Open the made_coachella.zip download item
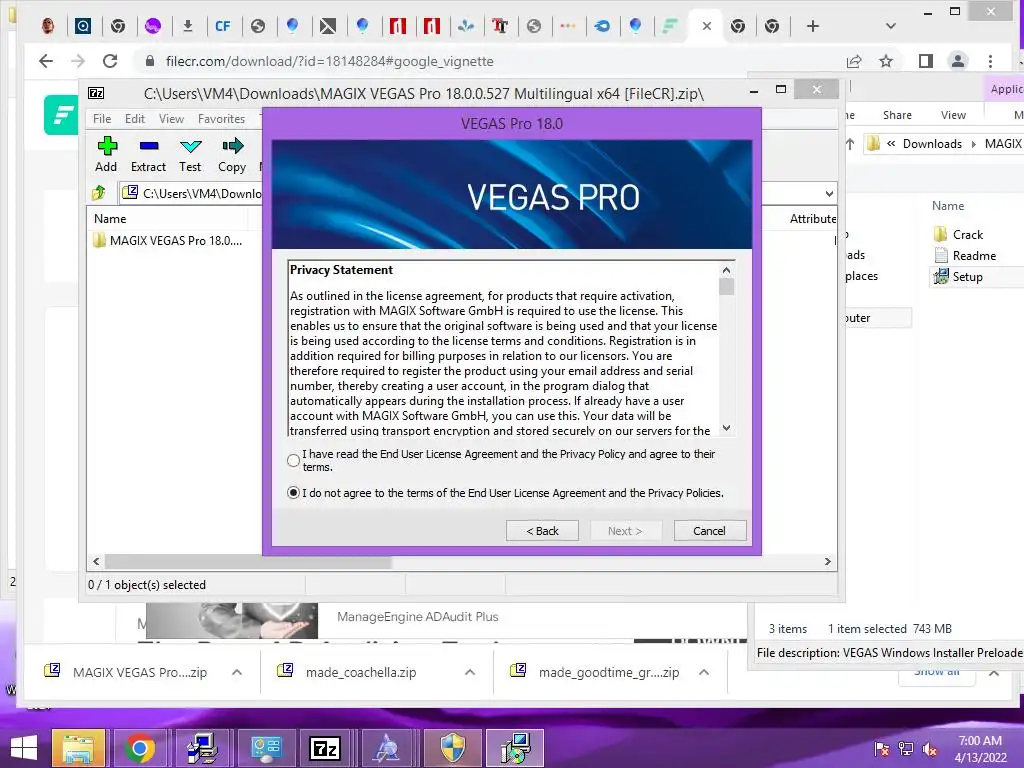 pos(361,672)
